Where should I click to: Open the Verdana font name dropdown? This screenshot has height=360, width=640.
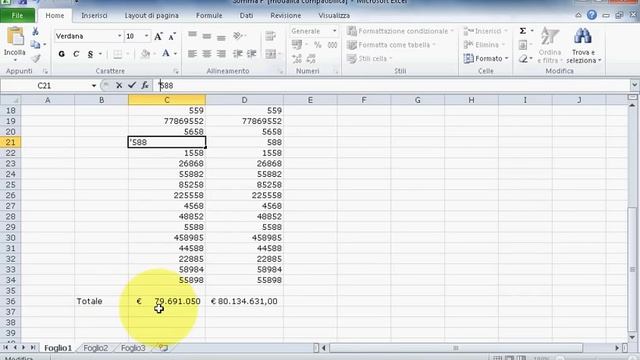(x=120, y=36)
